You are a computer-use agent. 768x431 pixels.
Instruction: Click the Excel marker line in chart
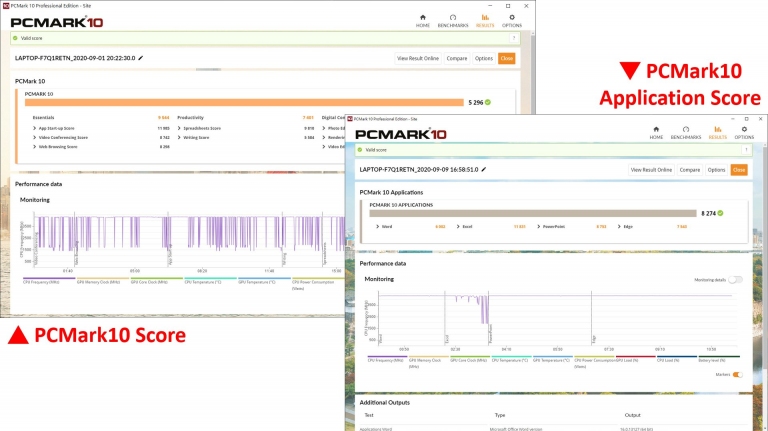(x=445, y=317)
